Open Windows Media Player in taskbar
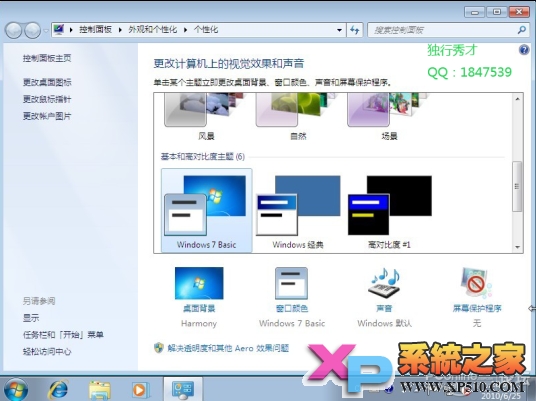The image size is (536, 401). point(139,389)
